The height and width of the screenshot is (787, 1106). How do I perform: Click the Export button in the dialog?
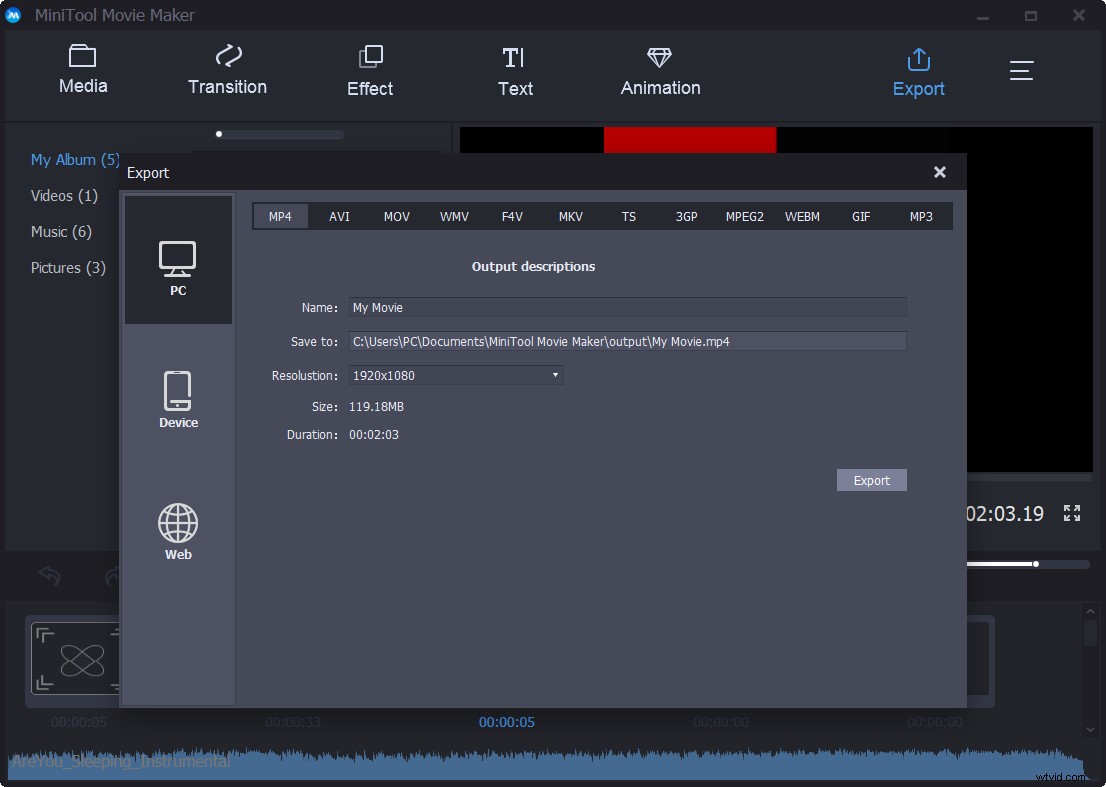point(871,480)
